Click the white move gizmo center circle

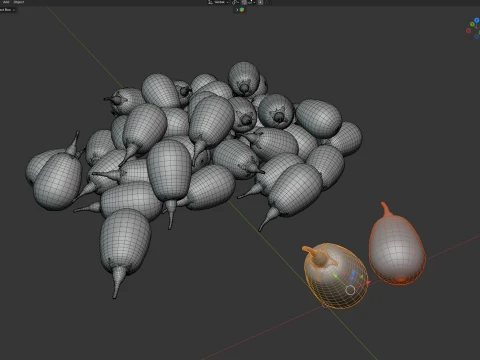[350, 290]
